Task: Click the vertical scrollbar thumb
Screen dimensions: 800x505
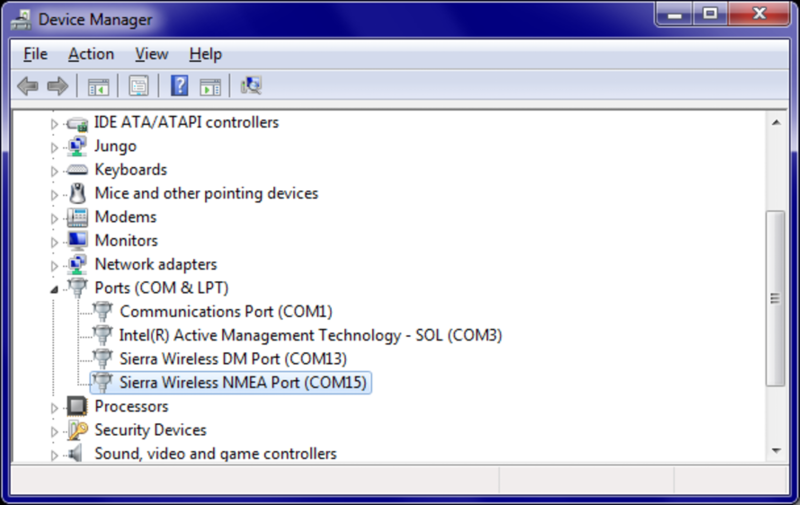Action: [x=776, y=298]
